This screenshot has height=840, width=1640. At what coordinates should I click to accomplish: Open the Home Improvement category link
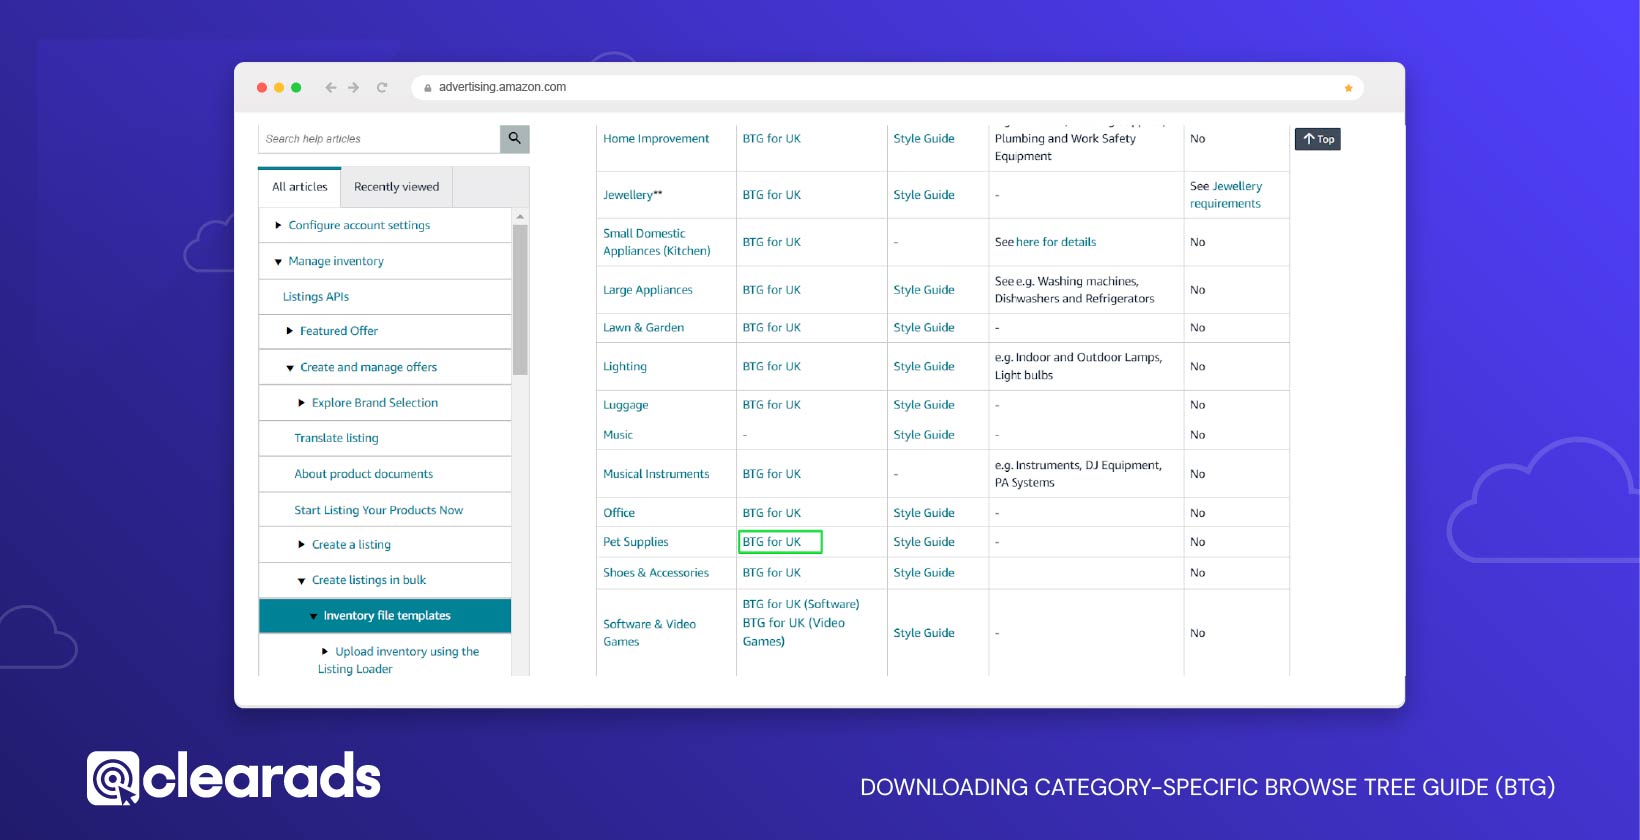[656, 139]
